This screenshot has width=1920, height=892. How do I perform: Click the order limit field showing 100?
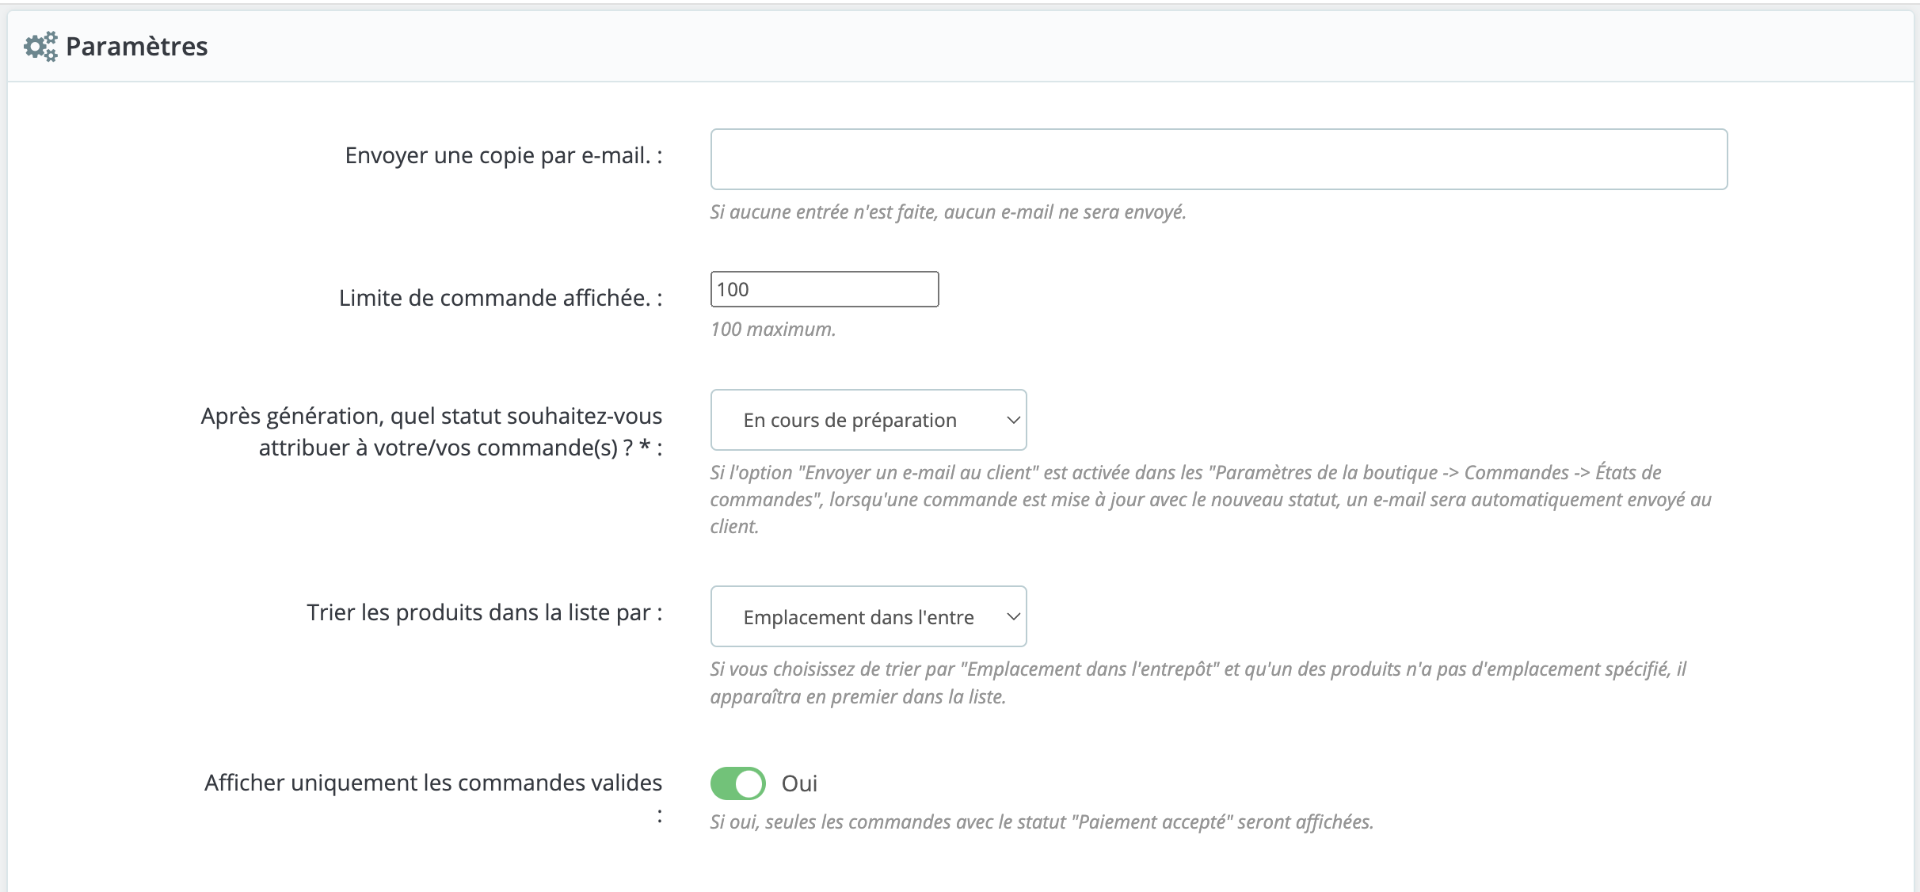(x=824, y=289)
